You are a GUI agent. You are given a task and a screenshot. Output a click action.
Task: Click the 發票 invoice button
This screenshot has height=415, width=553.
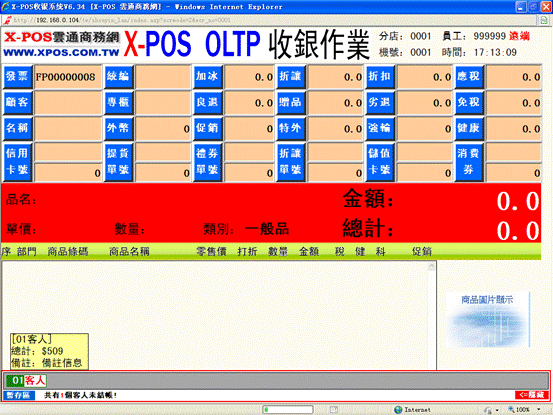tap(17, 77)
